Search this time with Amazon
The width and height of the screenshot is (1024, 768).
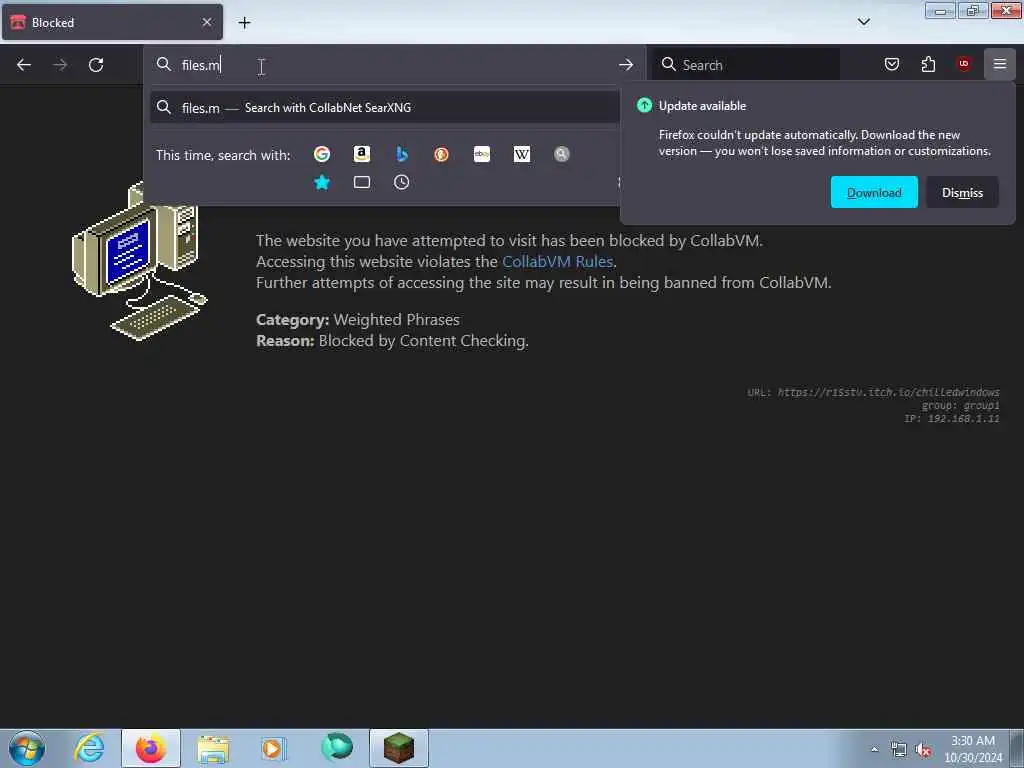362,154
